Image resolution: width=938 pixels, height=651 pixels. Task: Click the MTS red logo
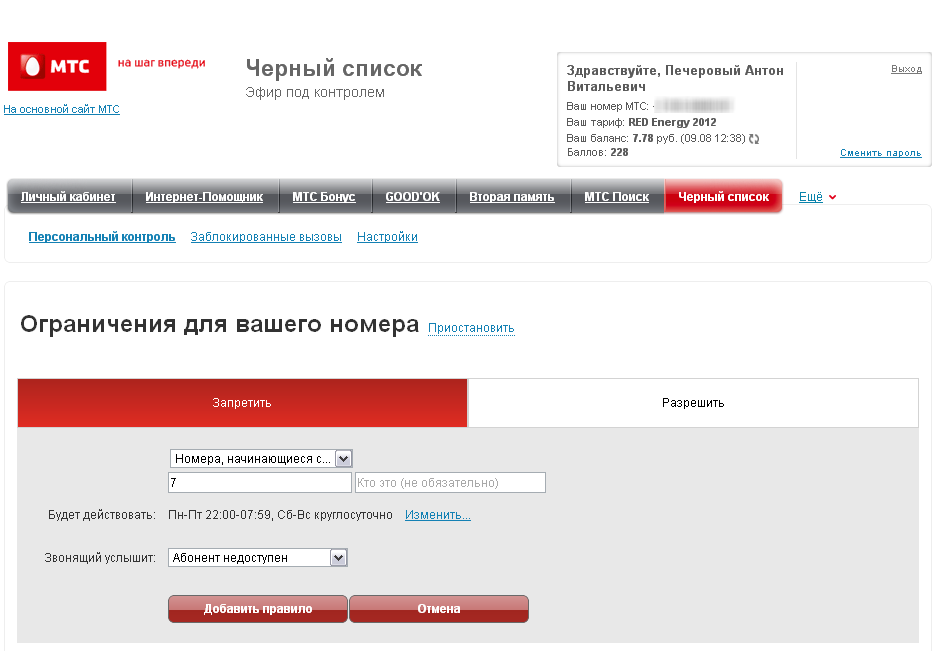[57, 67]
